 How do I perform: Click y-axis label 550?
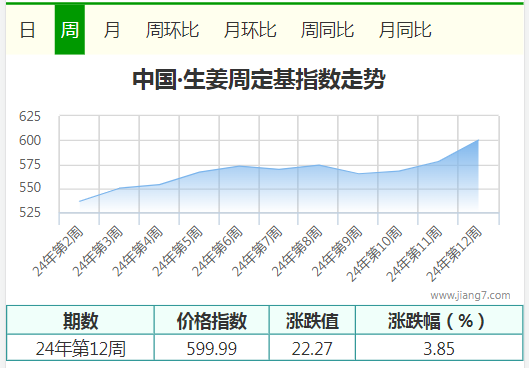pos(30,188)
